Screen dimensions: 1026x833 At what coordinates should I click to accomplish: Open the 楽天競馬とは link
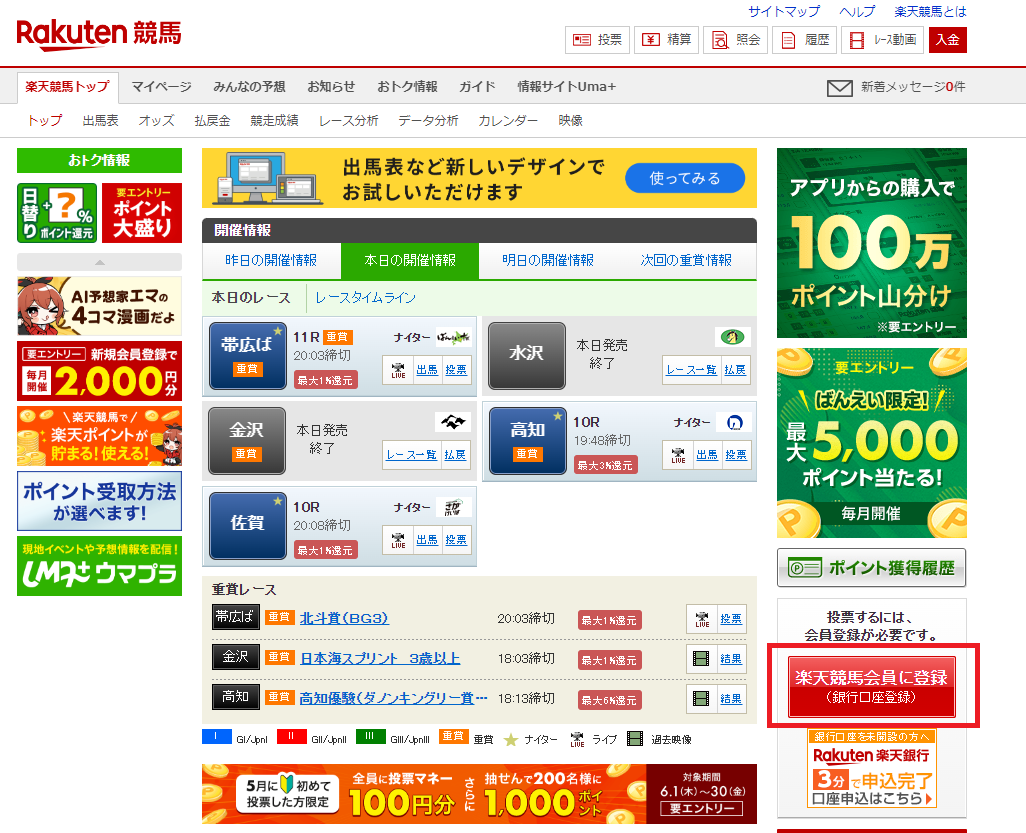click(930, 11)
